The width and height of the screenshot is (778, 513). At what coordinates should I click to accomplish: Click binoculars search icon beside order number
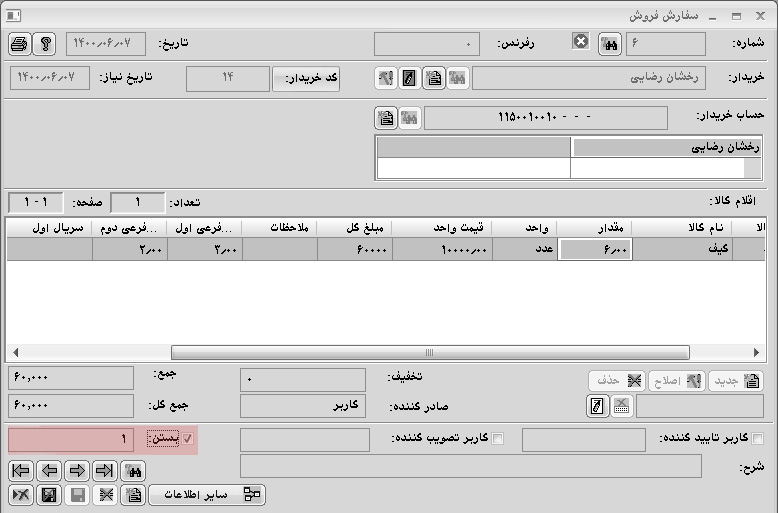click(608, 44)
